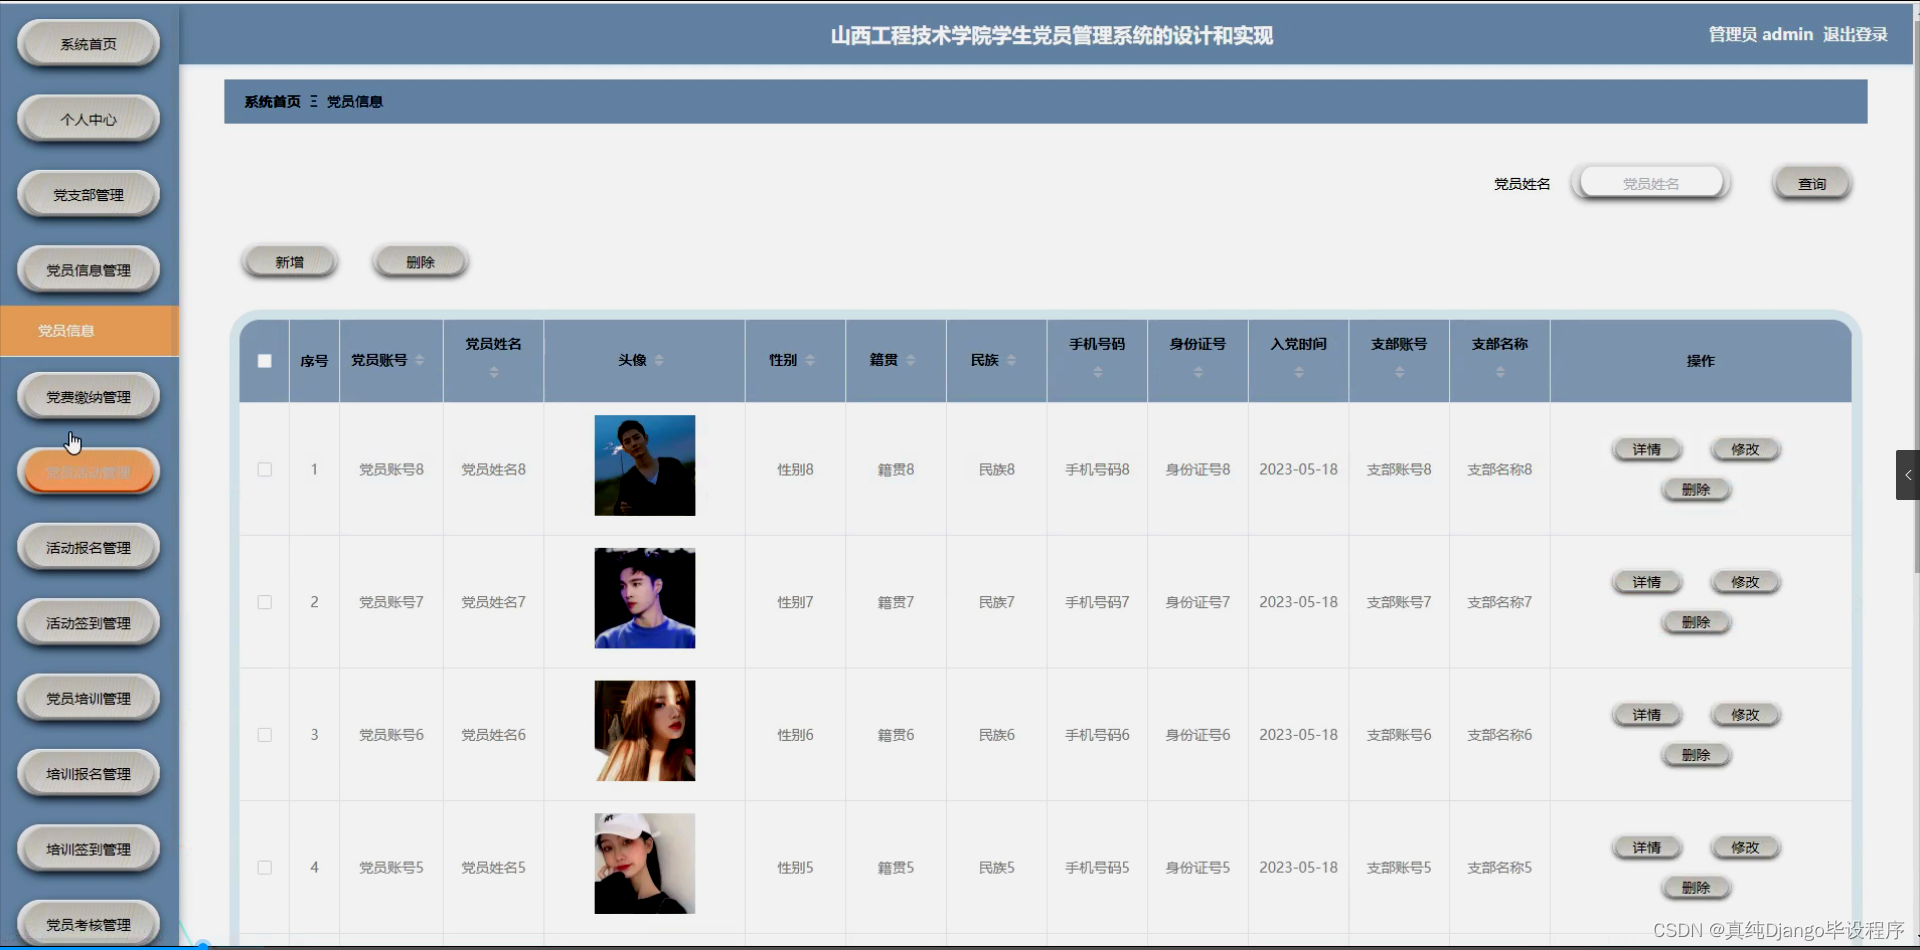Toggle the select-all checkbox in table header
This screenshot has width=1920, height=950.
(x=264, y=361)
